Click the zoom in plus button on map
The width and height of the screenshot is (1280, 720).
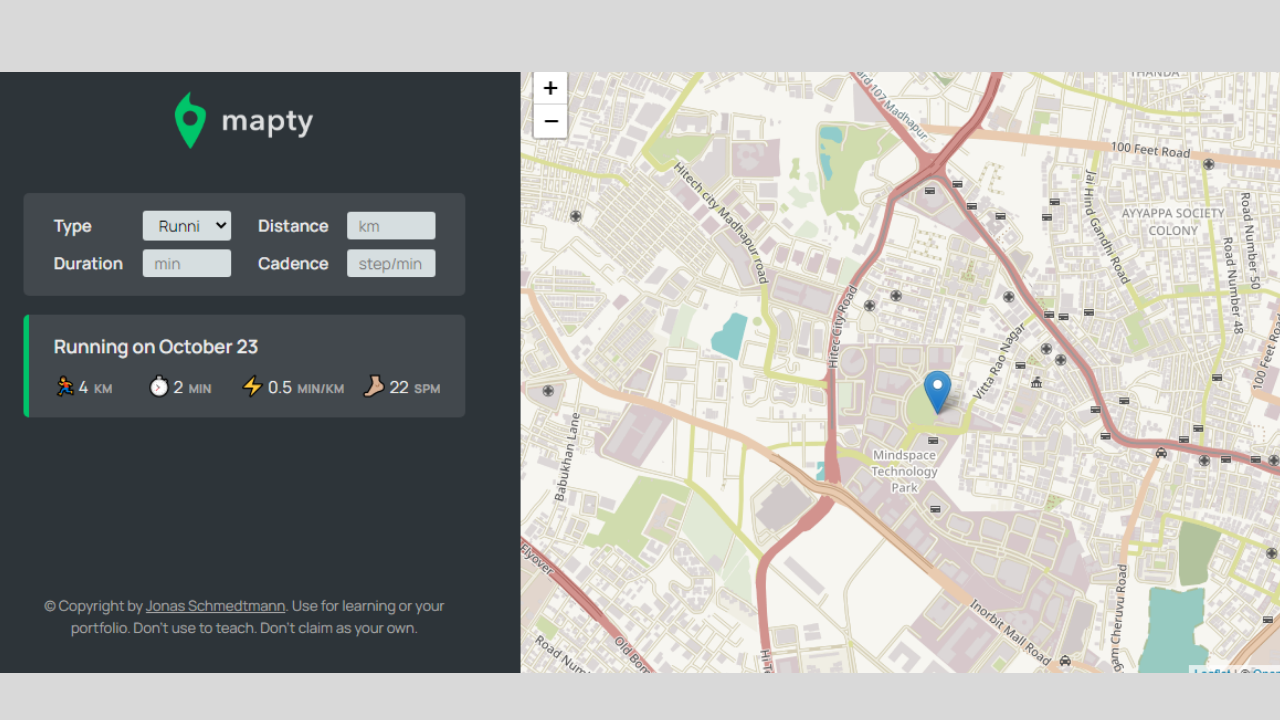[x=550, y=88]
